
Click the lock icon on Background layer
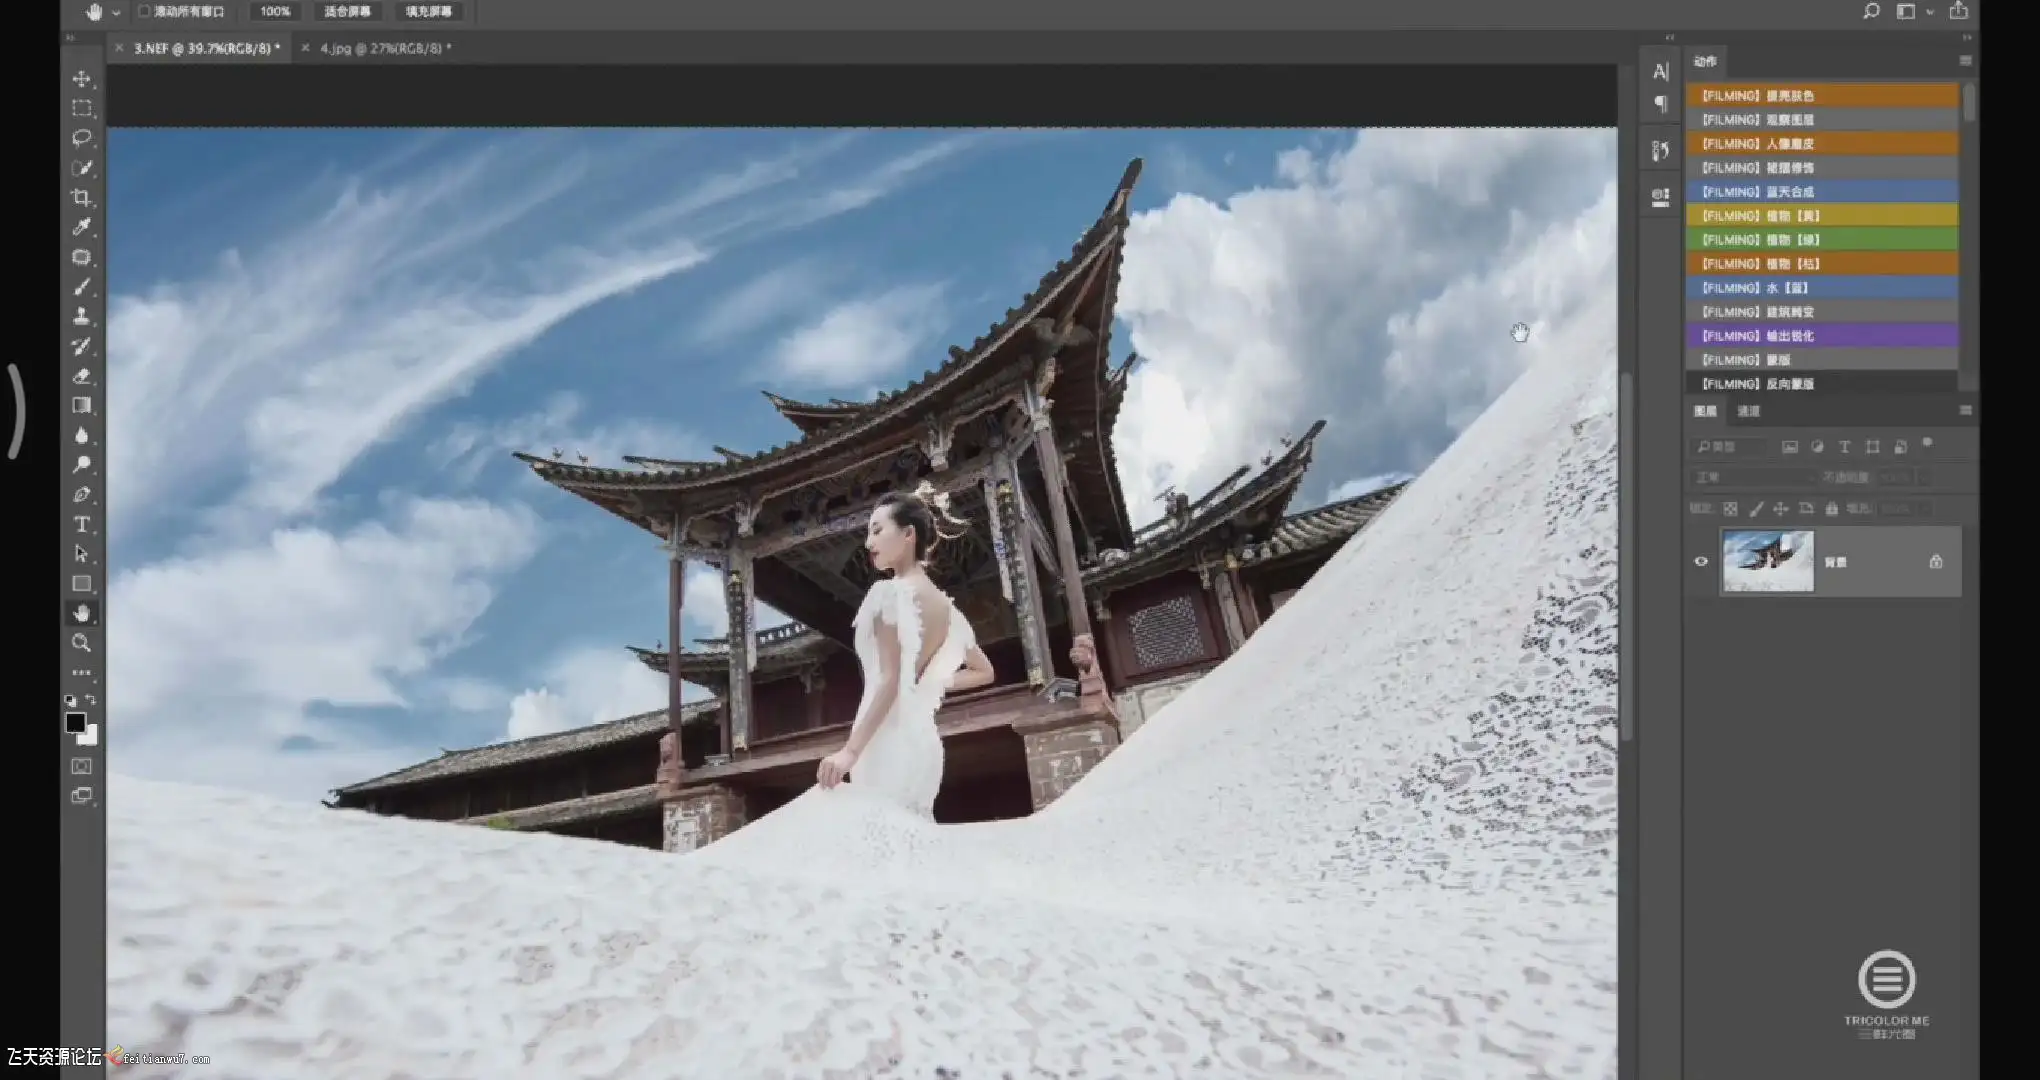tap(1936, 562)
